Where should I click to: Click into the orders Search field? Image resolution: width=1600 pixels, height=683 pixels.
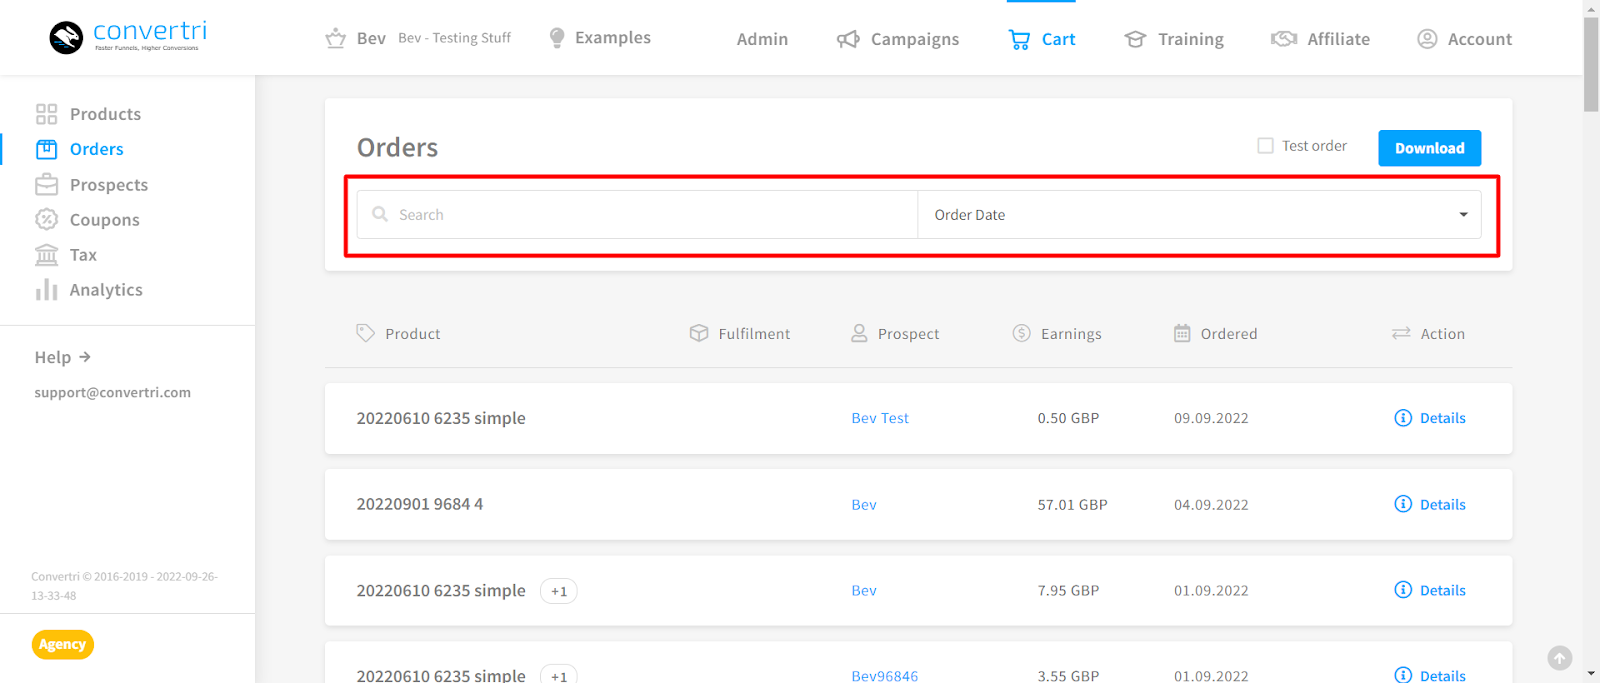637,214
